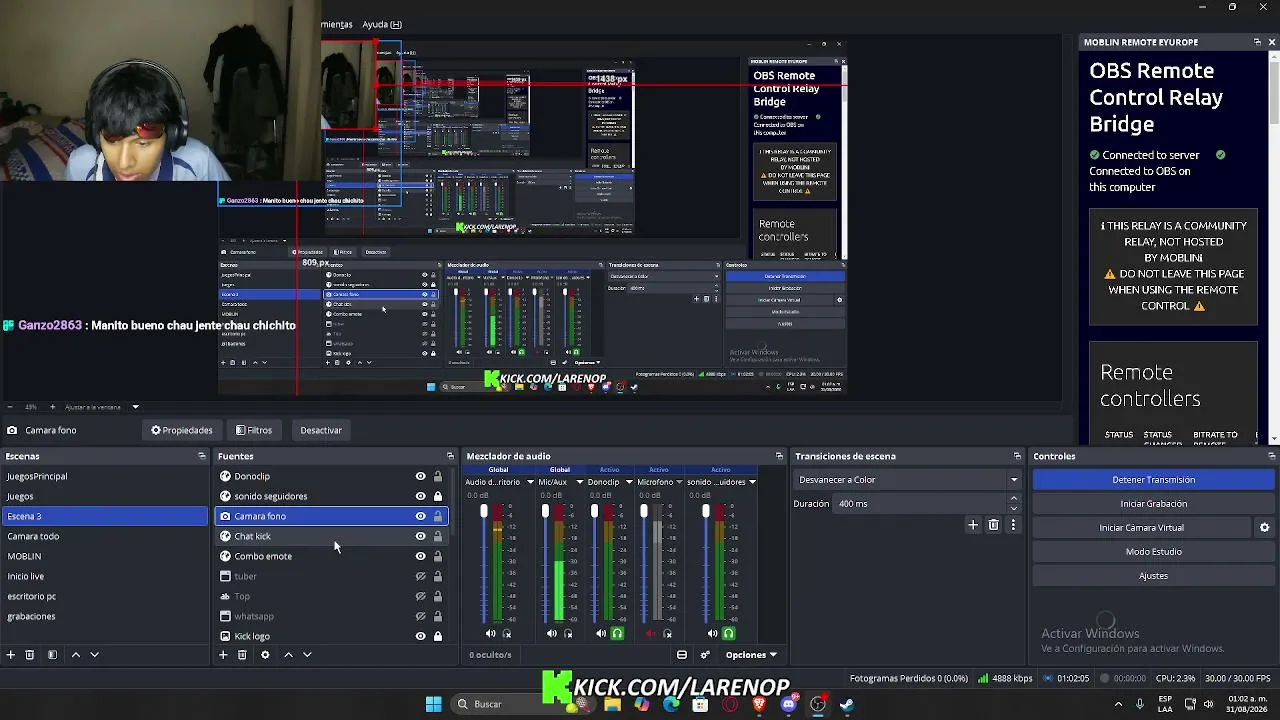
Task: Open the Opciones dropdown in audio mixer
Action: [751, 655]
